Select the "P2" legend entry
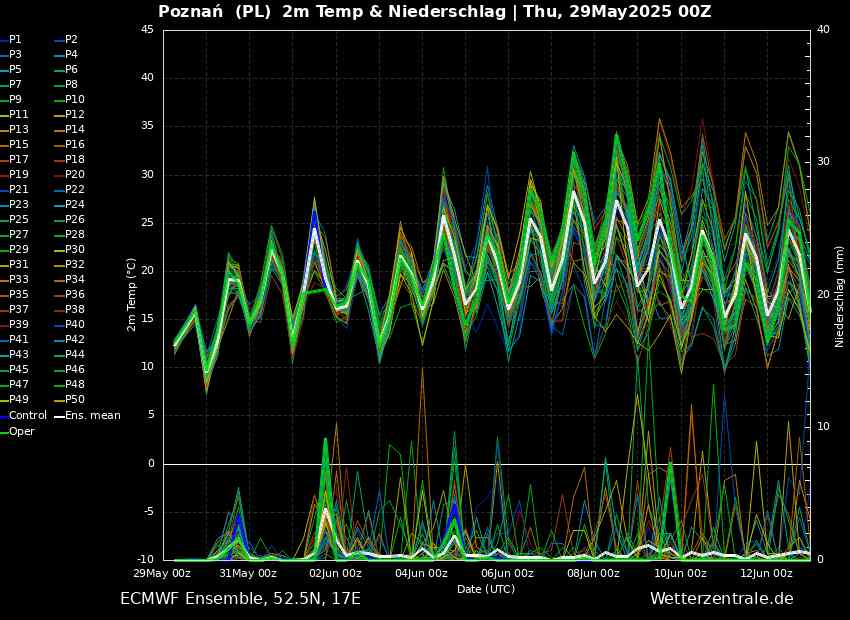 [66, 40]
